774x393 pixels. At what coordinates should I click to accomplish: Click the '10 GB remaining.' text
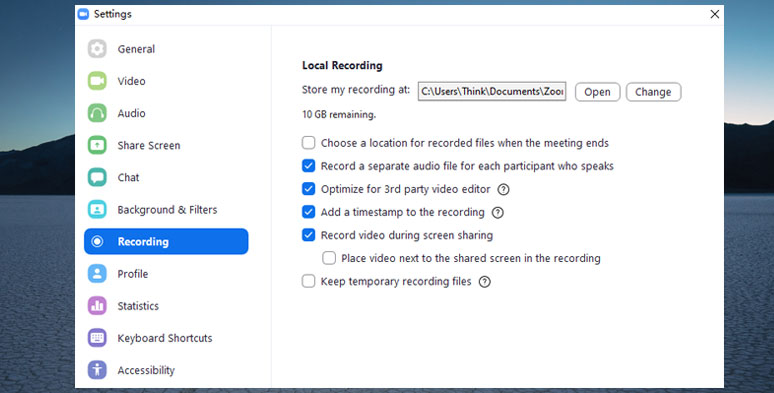[339, 115]
